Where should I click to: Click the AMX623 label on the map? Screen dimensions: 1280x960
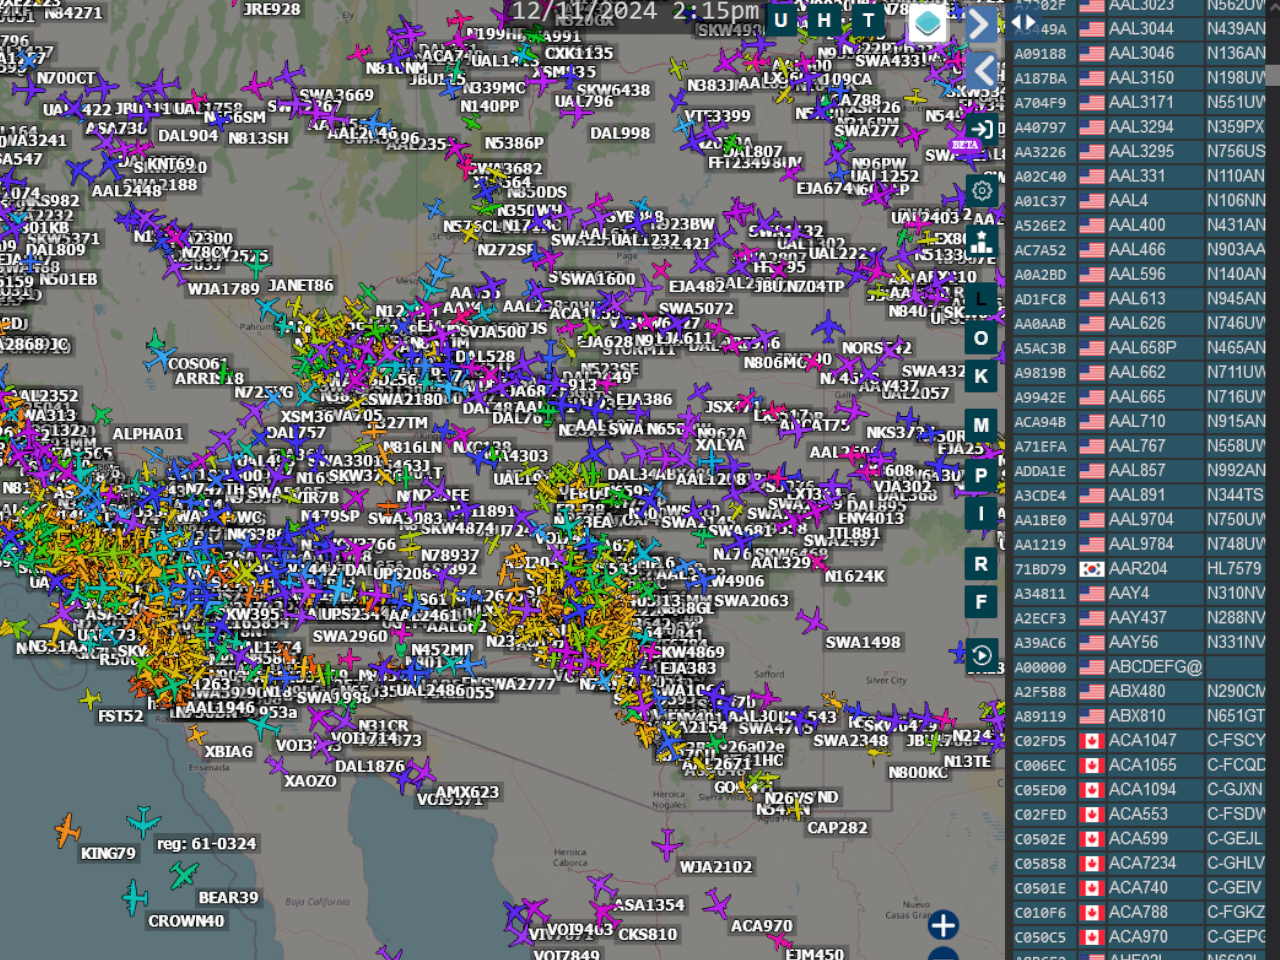pos(467,792)
